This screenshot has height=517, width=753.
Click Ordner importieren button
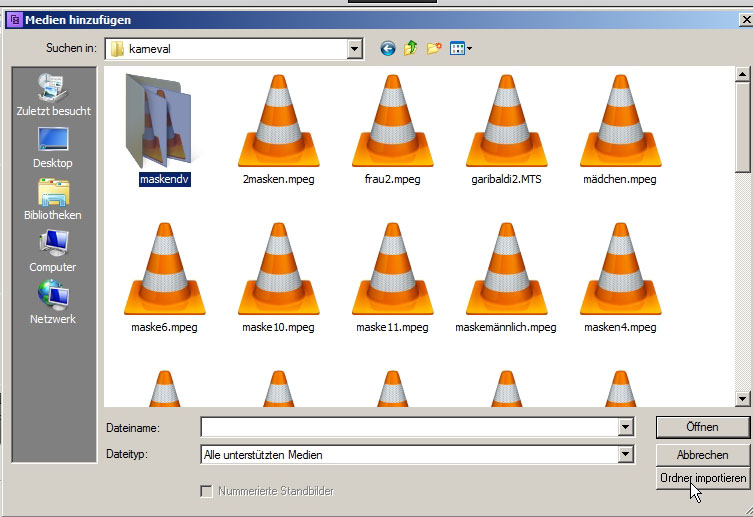(702, 478)
